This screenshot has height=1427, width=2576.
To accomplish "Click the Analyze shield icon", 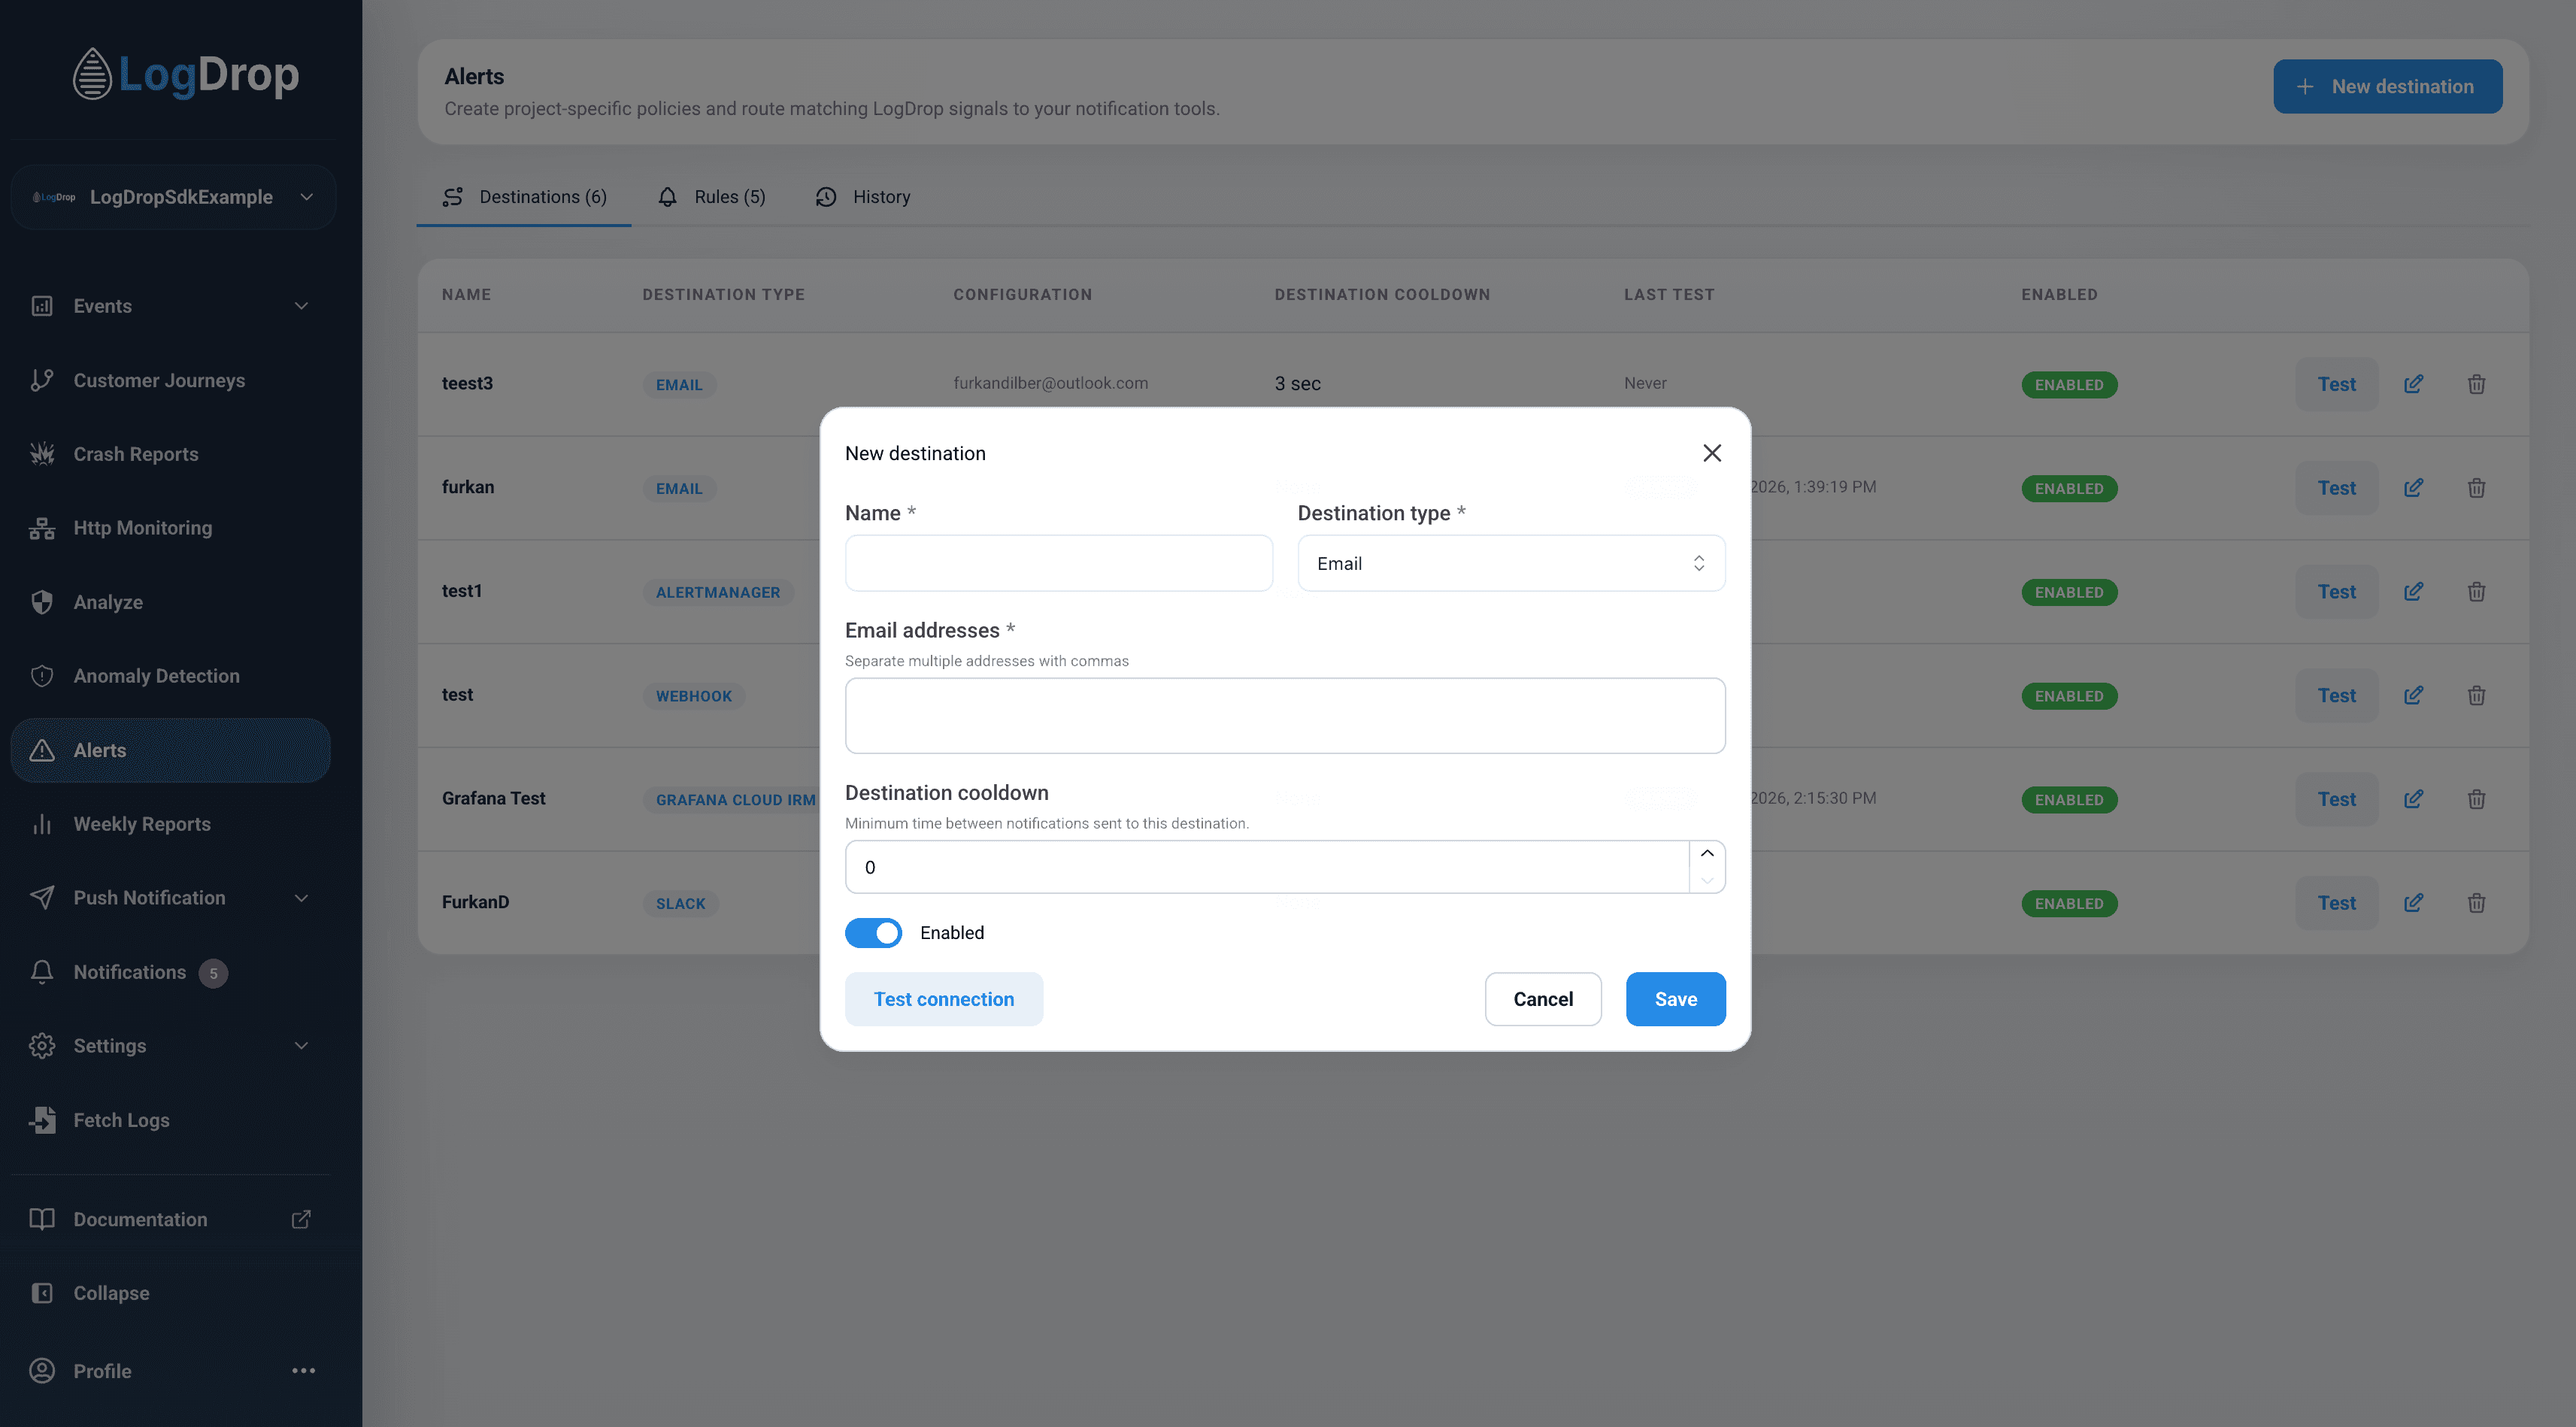I will [x=42, y=602].
